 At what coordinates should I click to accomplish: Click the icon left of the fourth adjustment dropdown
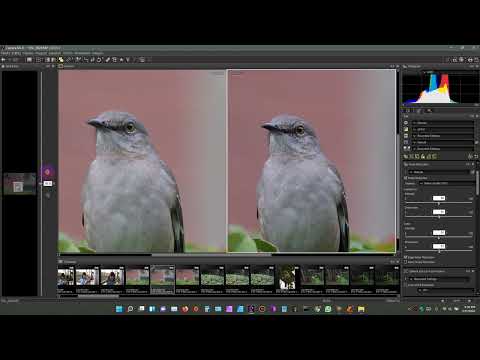coord(406,142)
